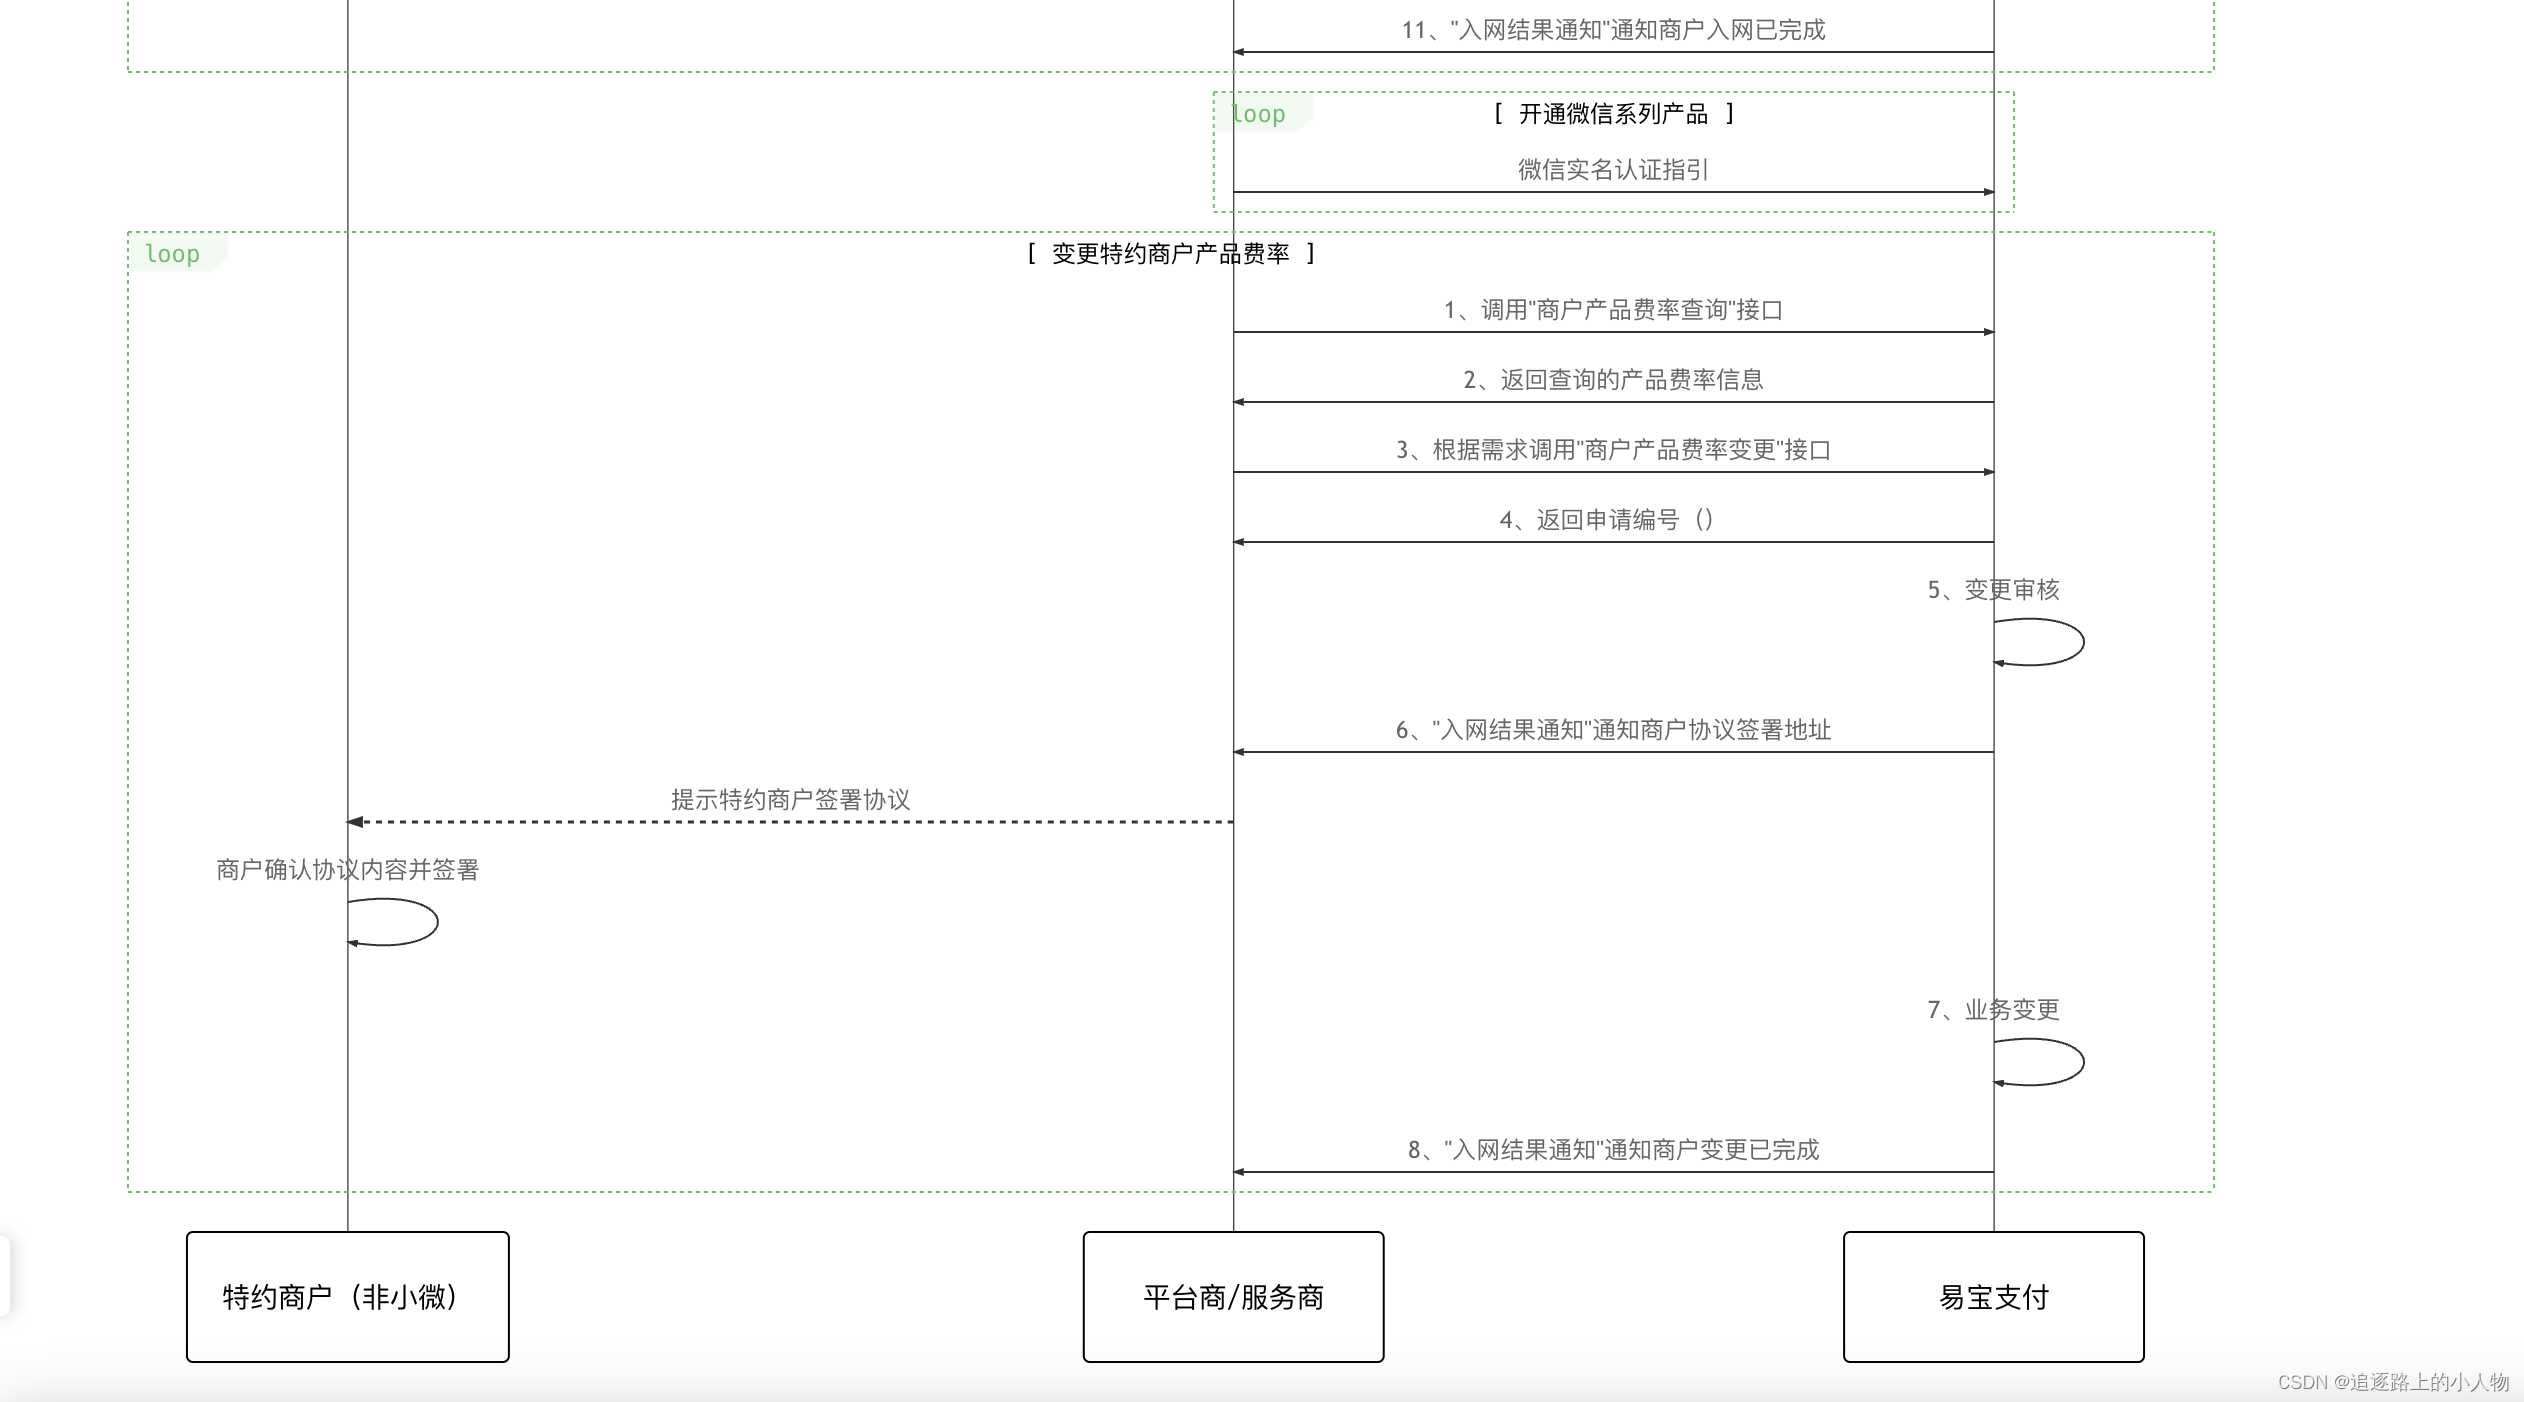Click the 商户确认协议内容并签署 self-loop arrow
Screen dimensions: 2524x1402
pyautogui.click(x=394, y=922)
